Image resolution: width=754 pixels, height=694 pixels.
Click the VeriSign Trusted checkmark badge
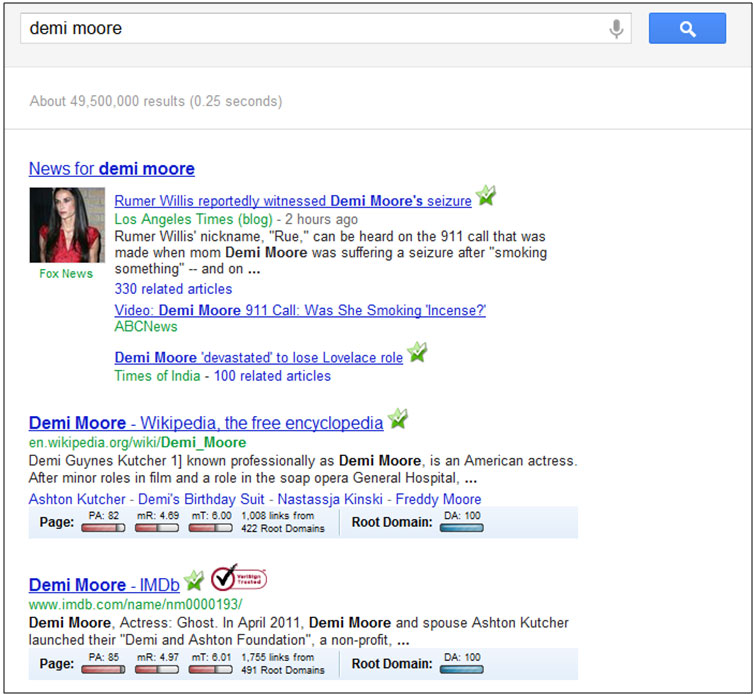point(239,578)
